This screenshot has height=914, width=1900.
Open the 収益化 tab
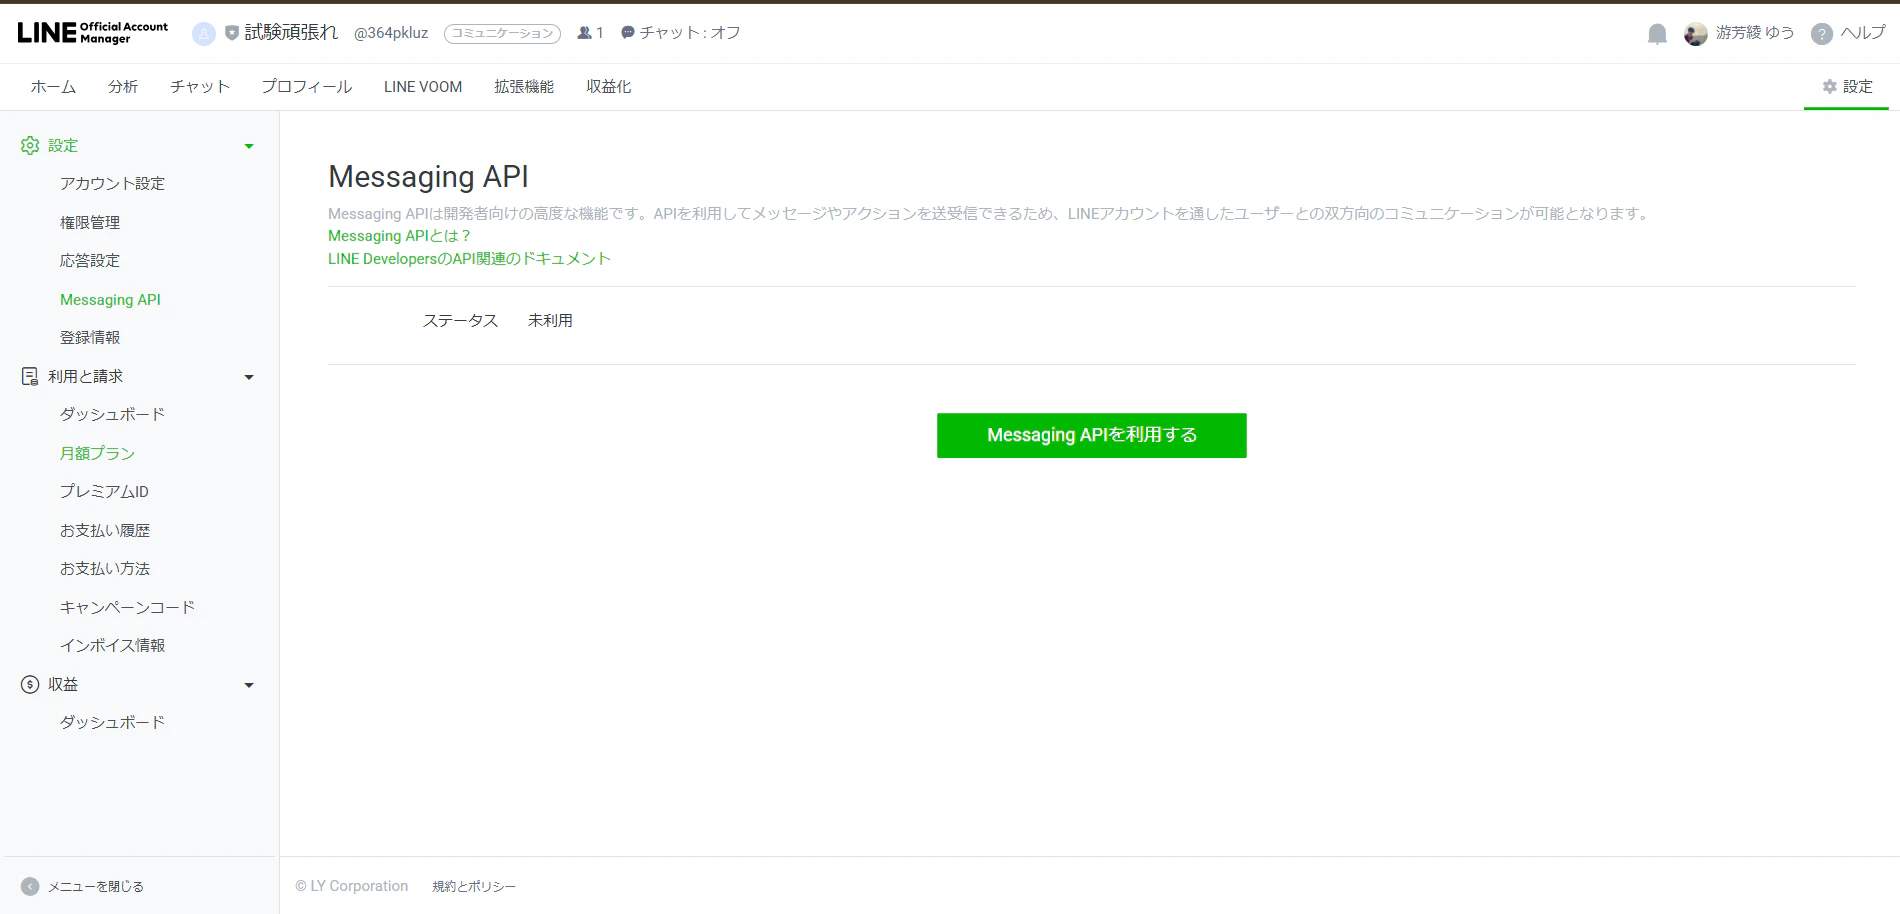coord(609,87)
